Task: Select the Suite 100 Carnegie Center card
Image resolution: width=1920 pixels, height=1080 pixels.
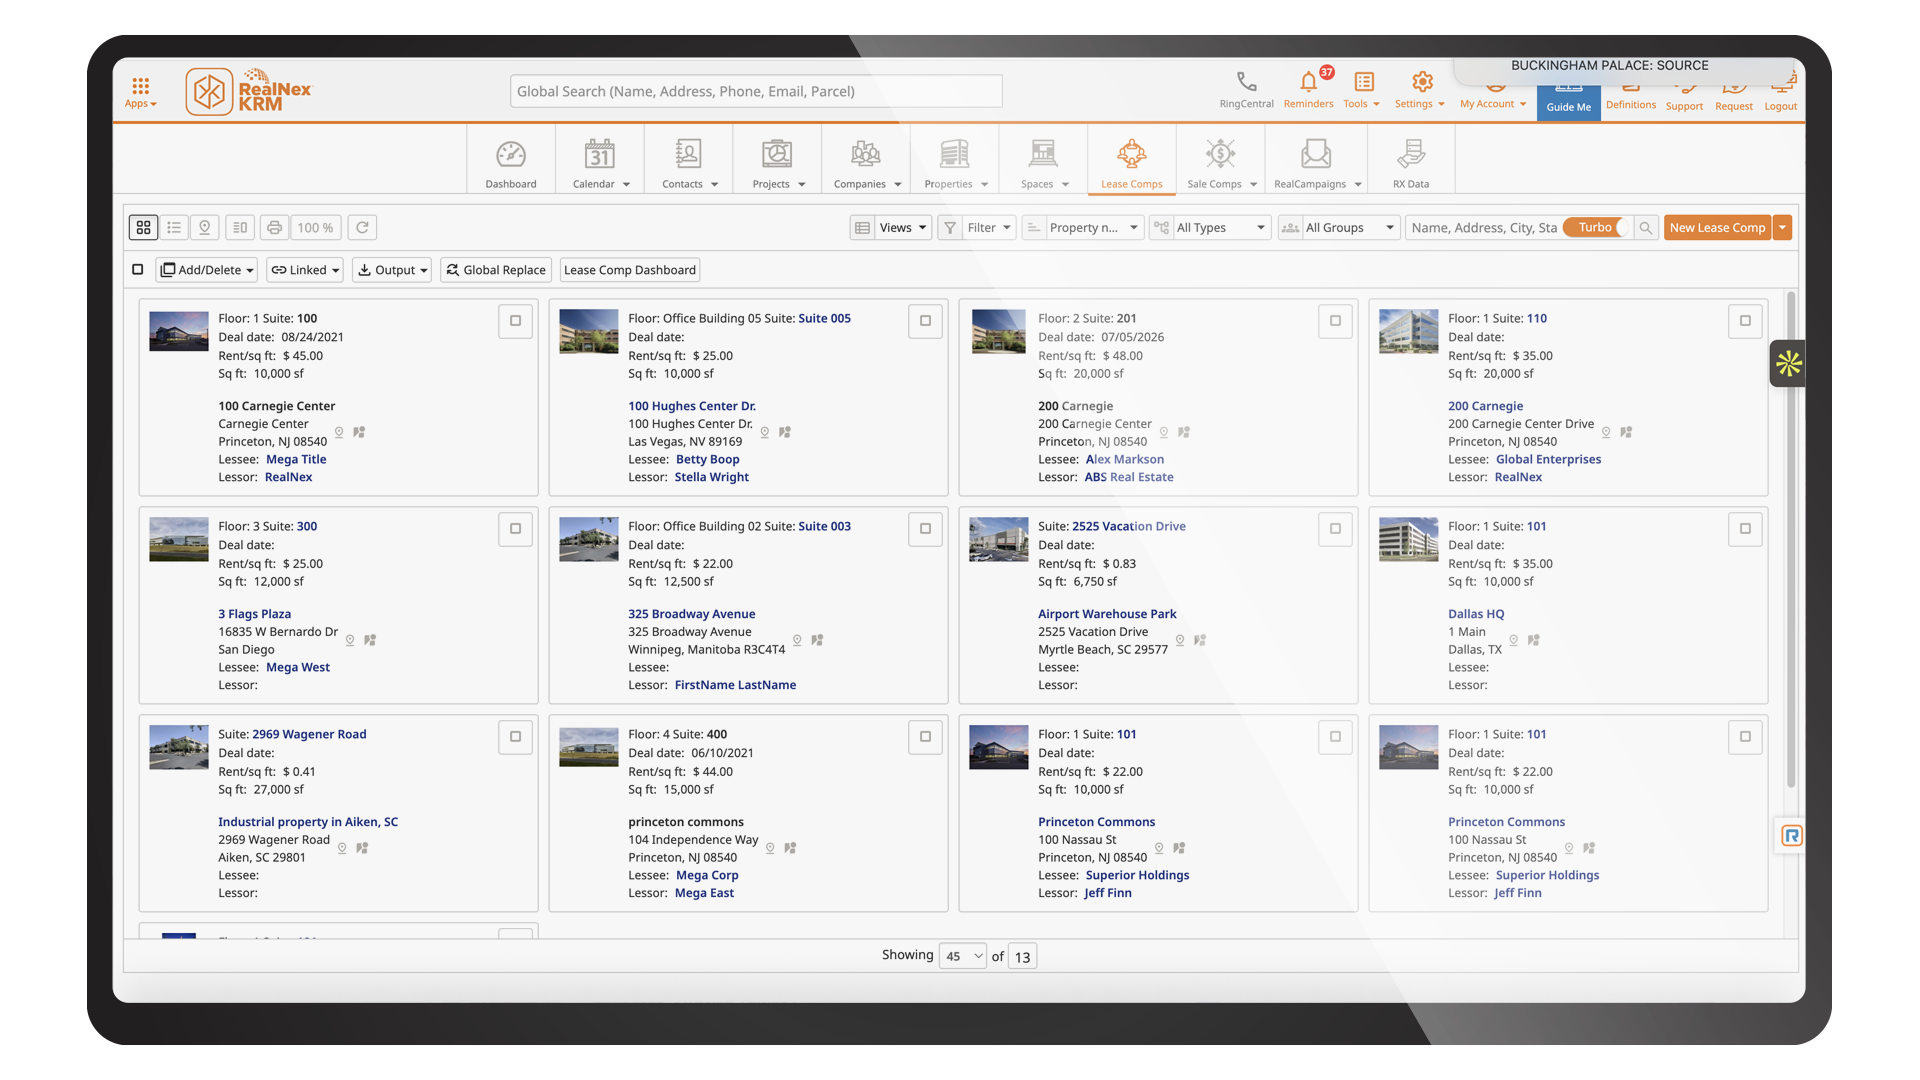Action: coord(515,321)
